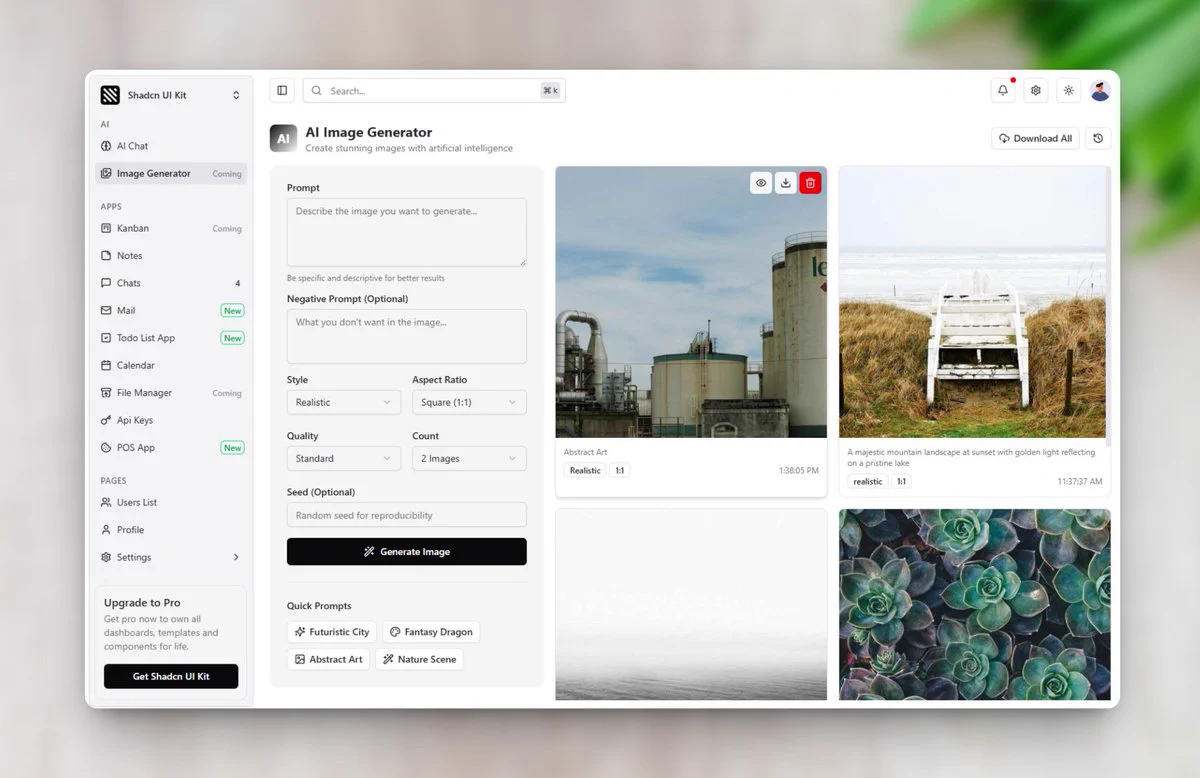
Task: Click the Generate Image button
Action: click(407, 551)
